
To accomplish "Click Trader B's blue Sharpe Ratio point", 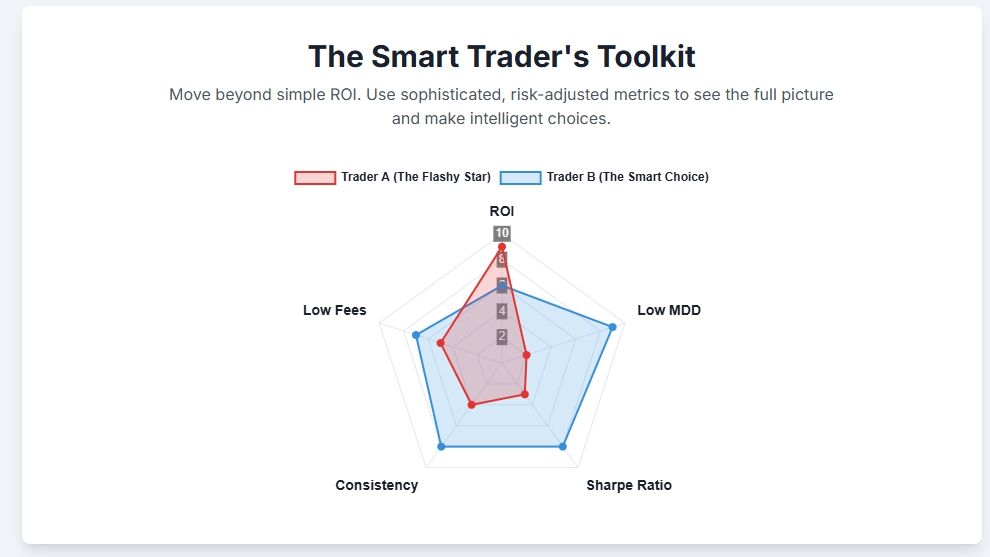I will [x=563, y=446].
